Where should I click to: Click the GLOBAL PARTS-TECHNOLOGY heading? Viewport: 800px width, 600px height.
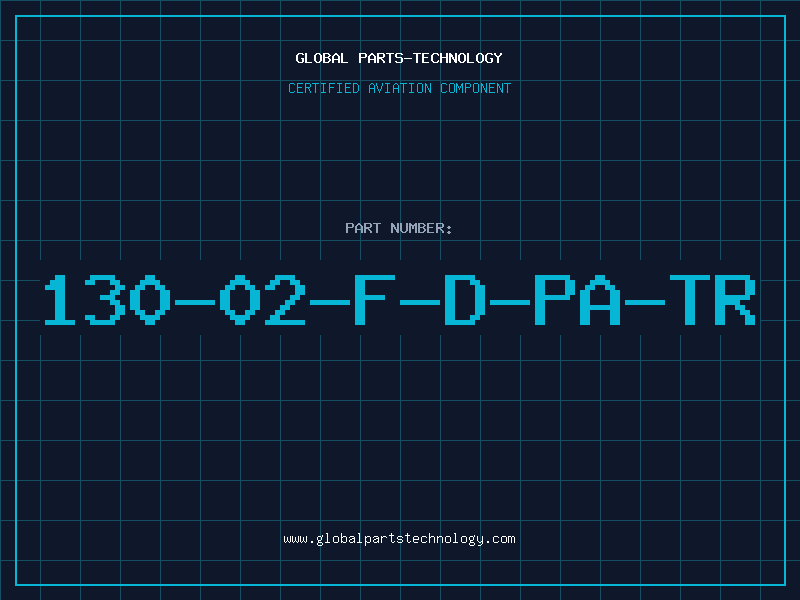[x=399, y=58]
